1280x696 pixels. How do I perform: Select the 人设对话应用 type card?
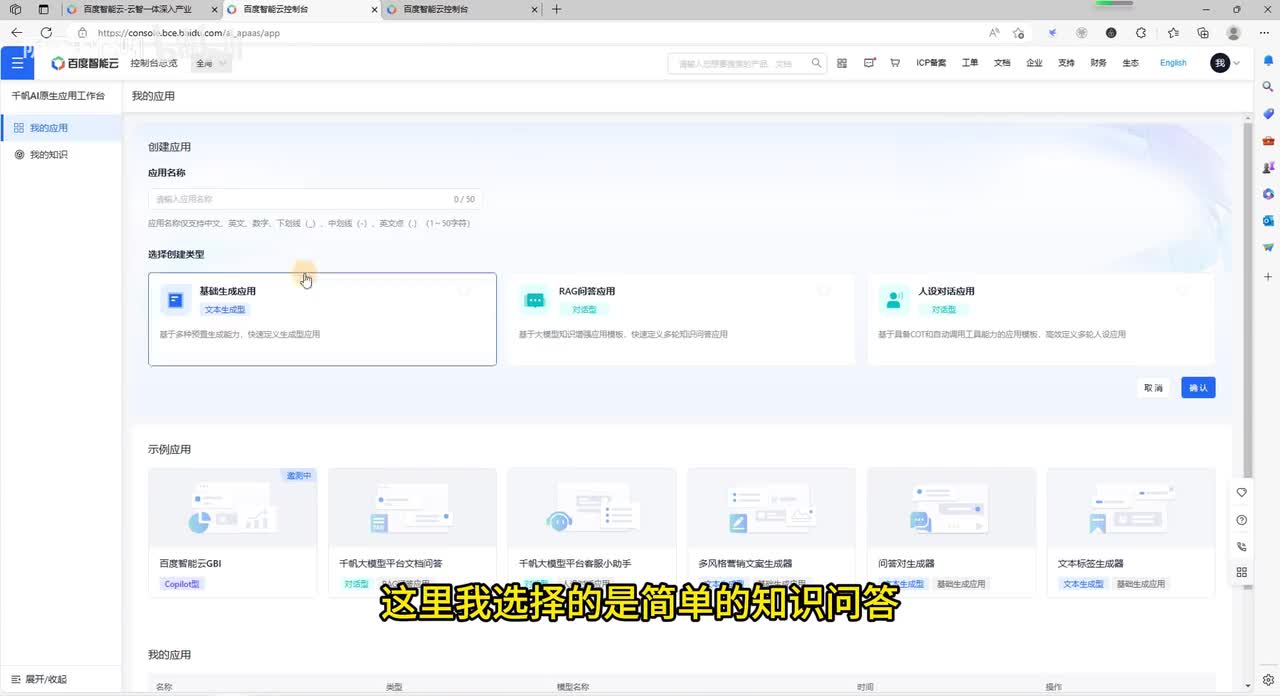tap(1040, 319)
